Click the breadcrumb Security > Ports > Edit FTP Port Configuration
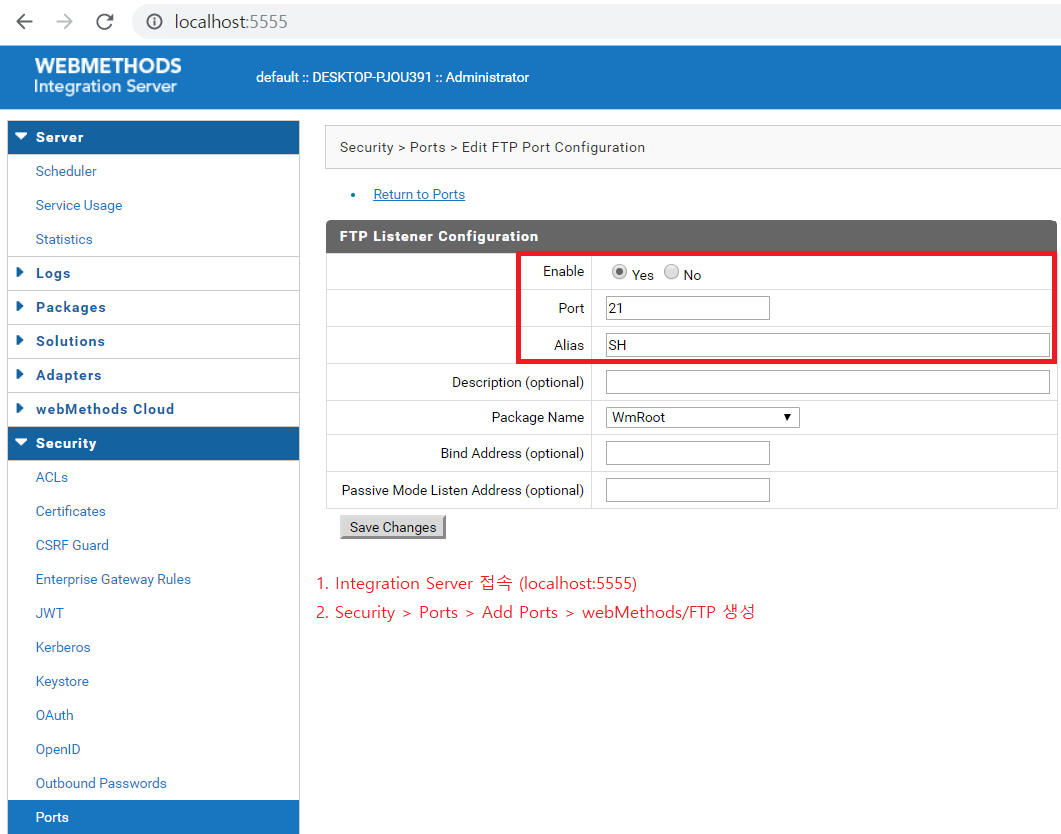The height and width of the screenshot is (834, 1061). coord(492,147)
